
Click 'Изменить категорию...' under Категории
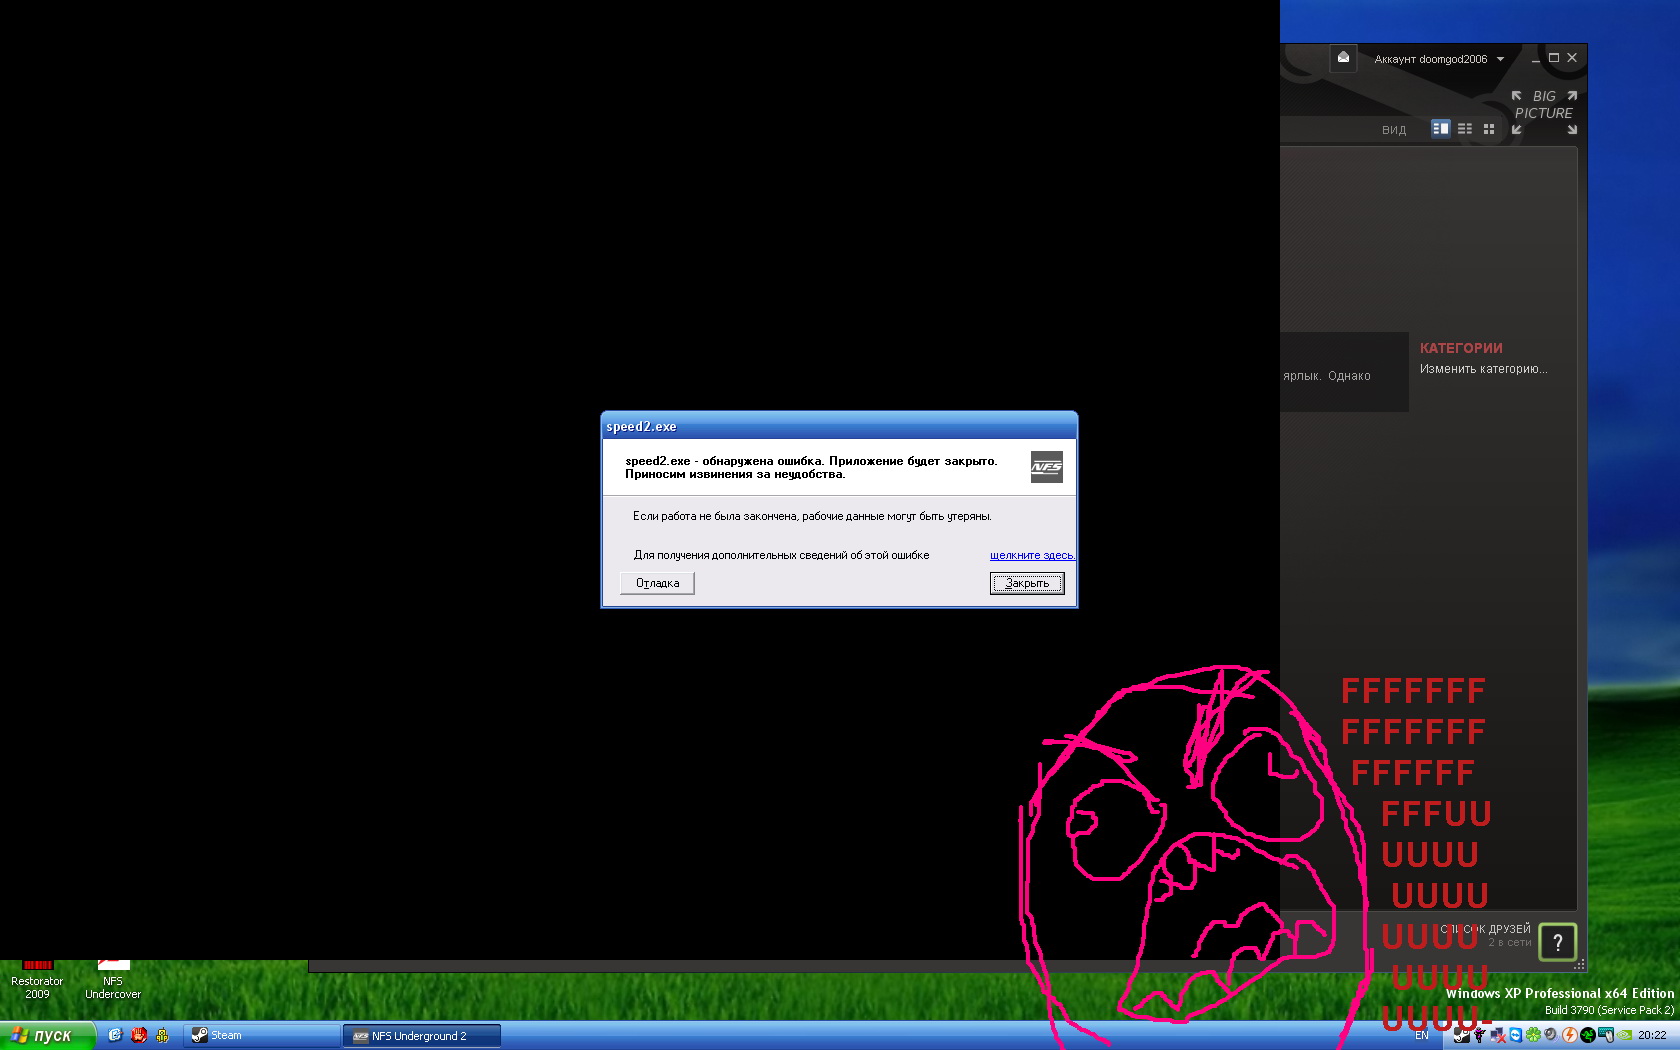1483,369
